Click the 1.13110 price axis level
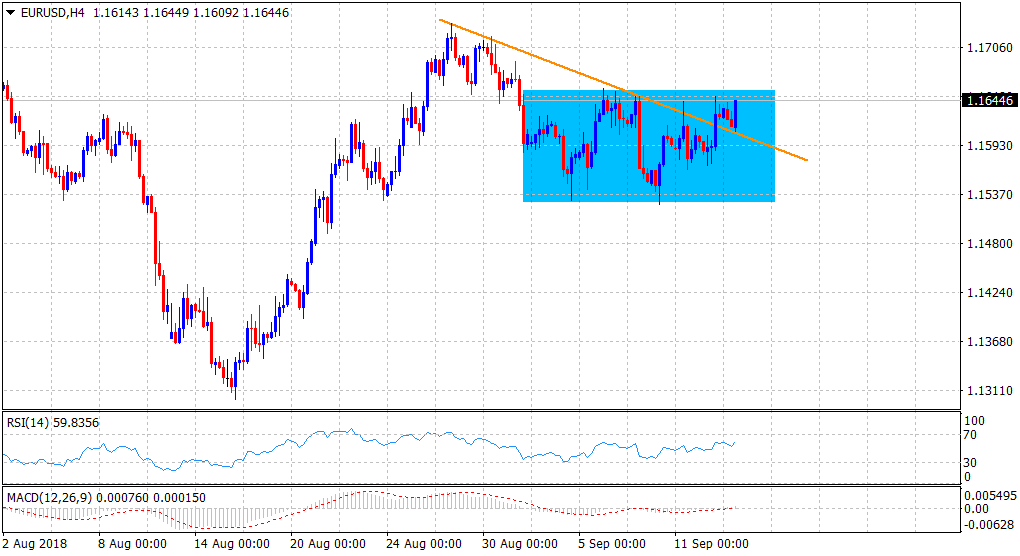Image resolution: width=1020 pixels, height=556 pixels. click(x=987, y=391)
